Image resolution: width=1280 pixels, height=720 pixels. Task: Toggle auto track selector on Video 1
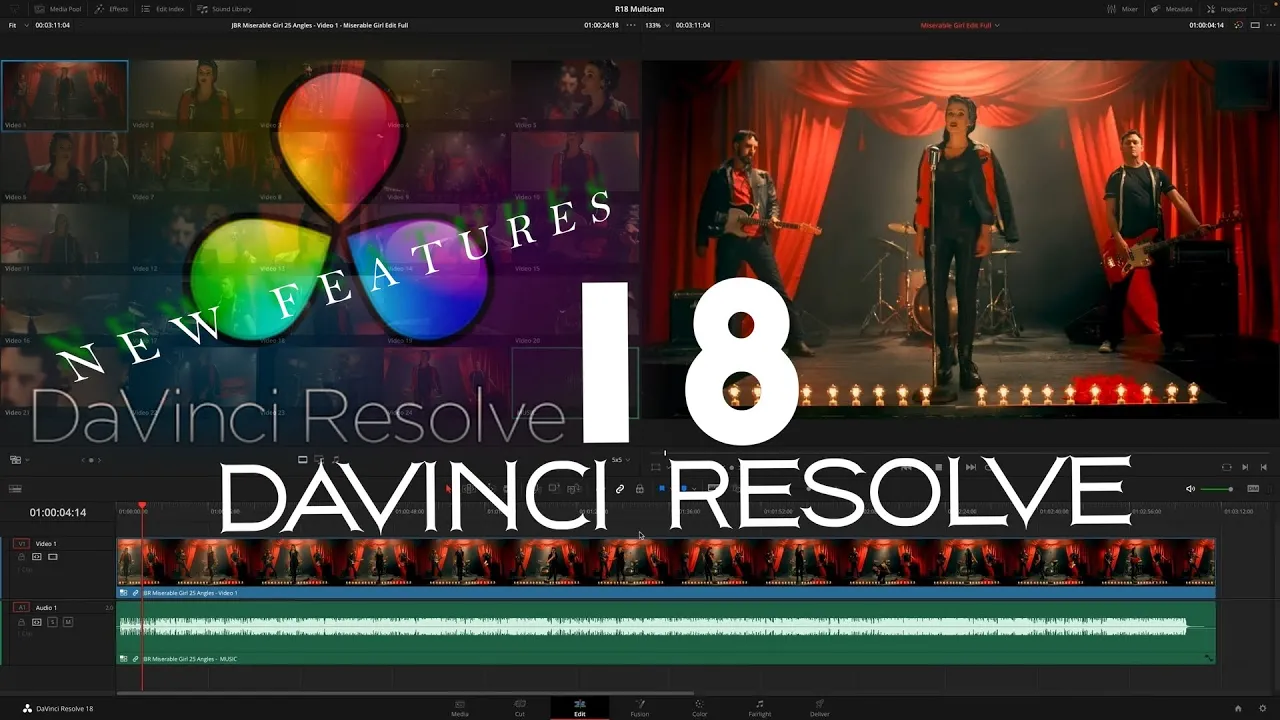click(x=37, y=557)
